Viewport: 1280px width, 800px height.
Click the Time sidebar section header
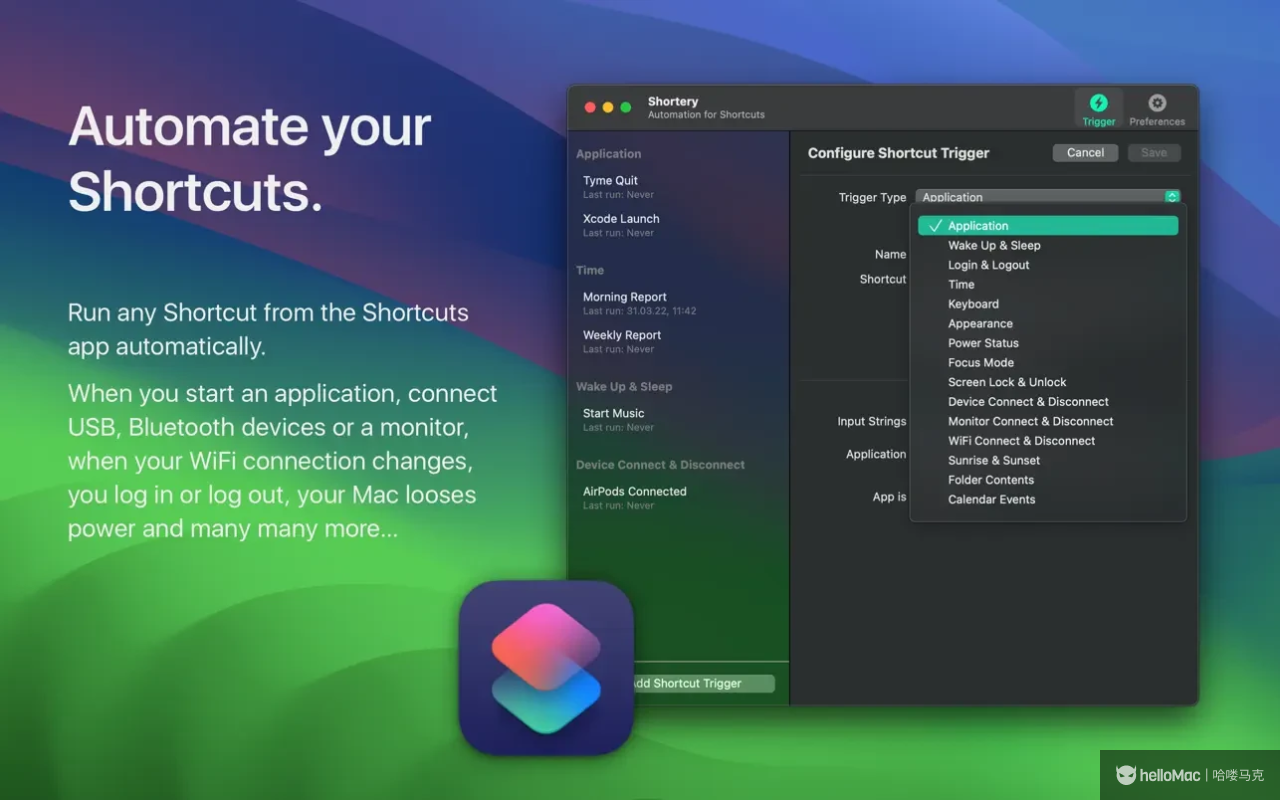coord(590,270)
